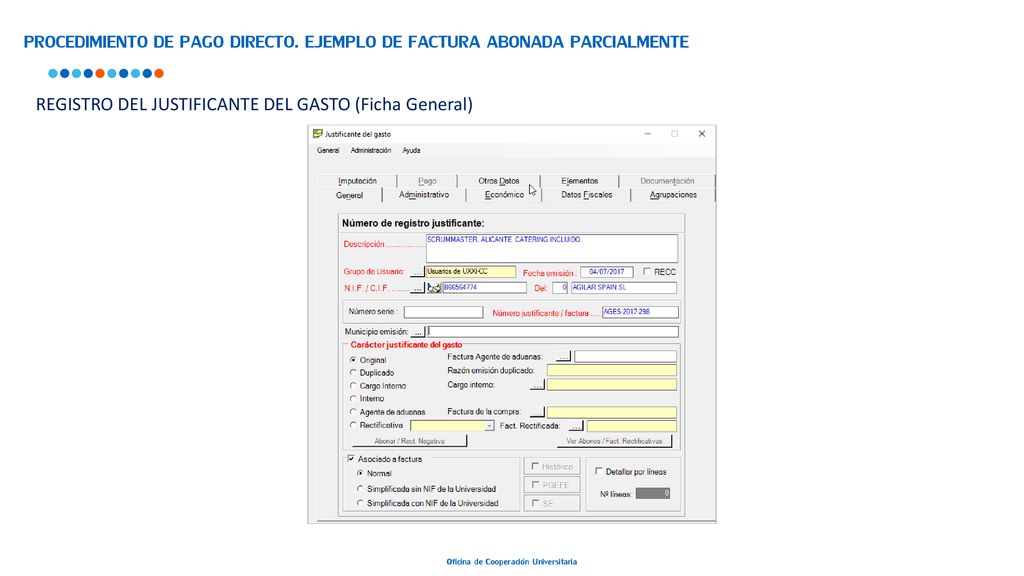Click the Nº líneas value box
Viewport: 1024px width, 576px height.
coord(653,494)
